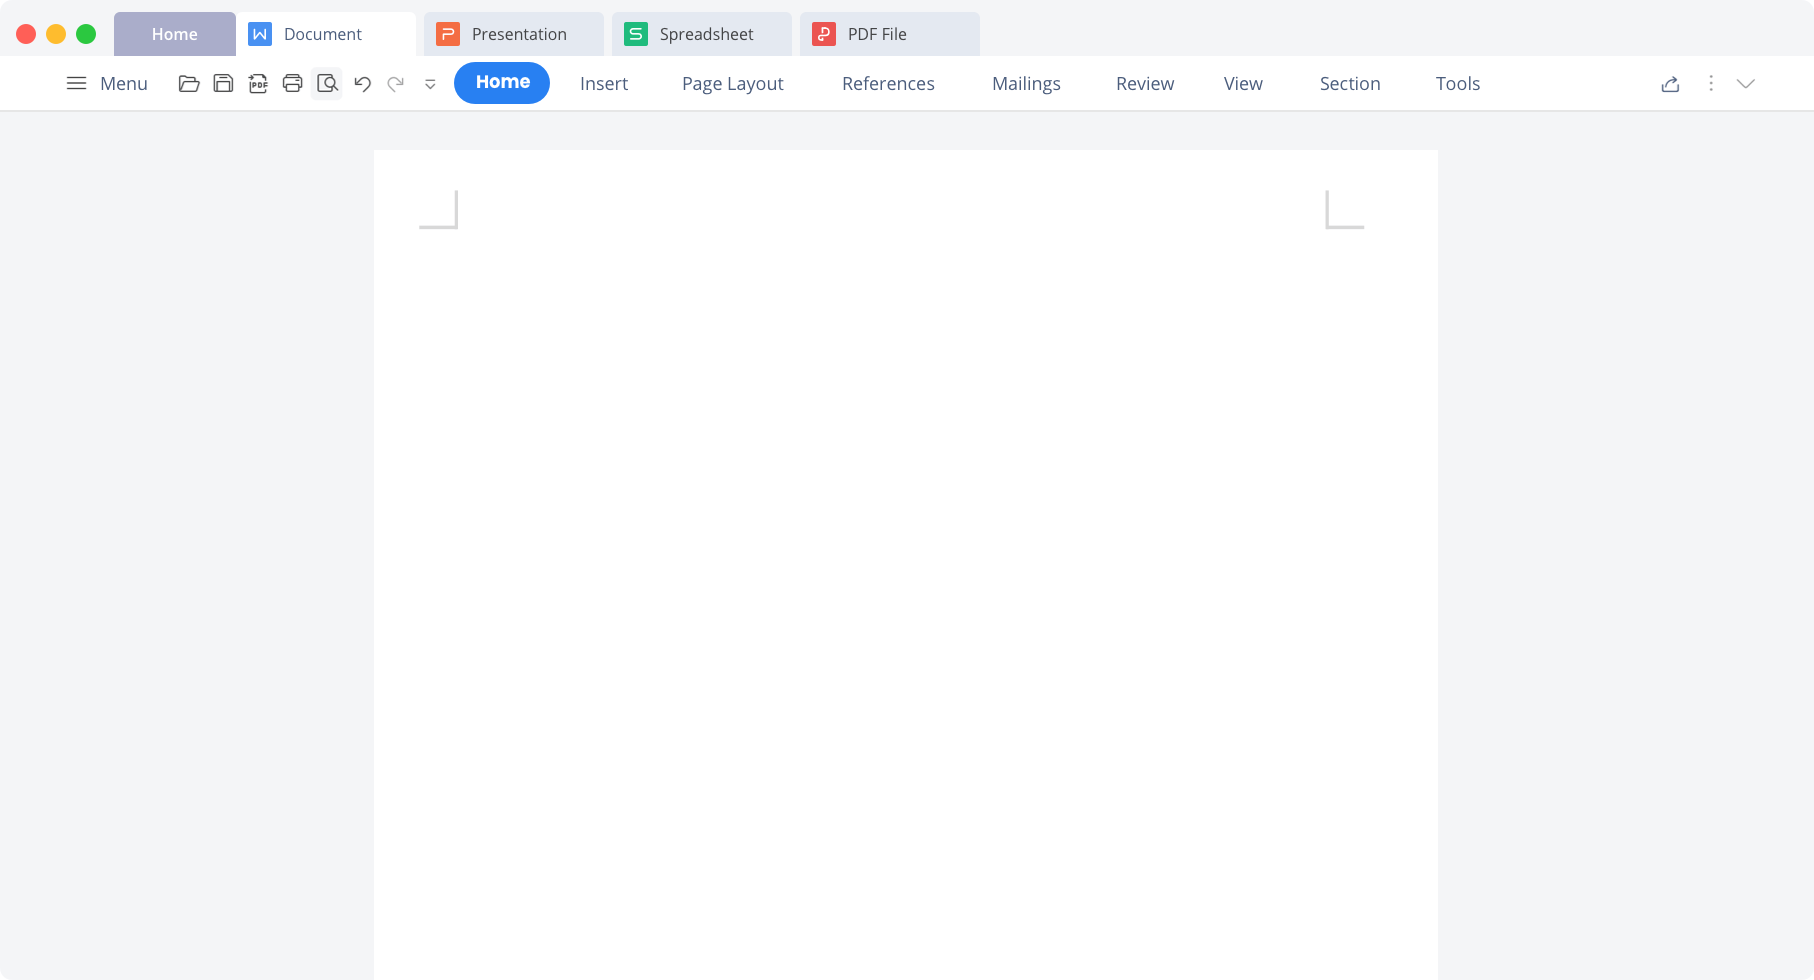Undo the last action
The height and width of the screenshot is (980, 1814).
click(x=362, y=84)
